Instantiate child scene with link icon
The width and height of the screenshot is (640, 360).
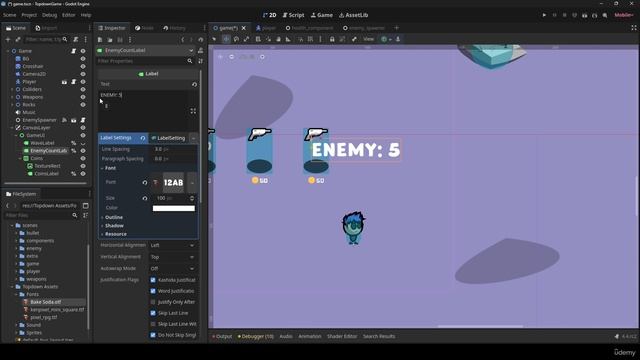pyautogui.click(x=18, y=40)
